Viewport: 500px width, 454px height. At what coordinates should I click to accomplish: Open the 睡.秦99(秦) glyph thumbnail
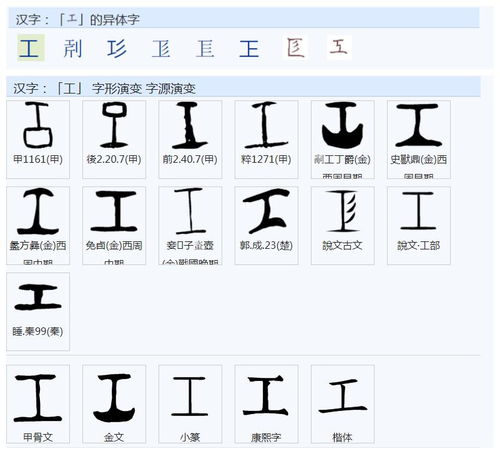coord(38,311)
